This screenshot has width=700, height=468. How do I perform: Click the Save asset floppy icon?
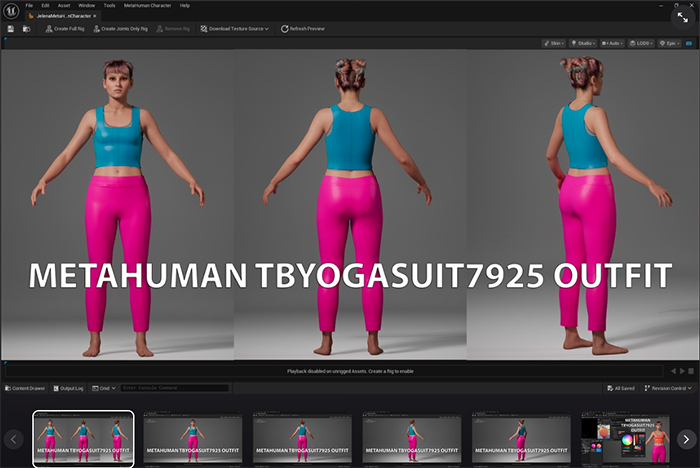coord(11,29)
